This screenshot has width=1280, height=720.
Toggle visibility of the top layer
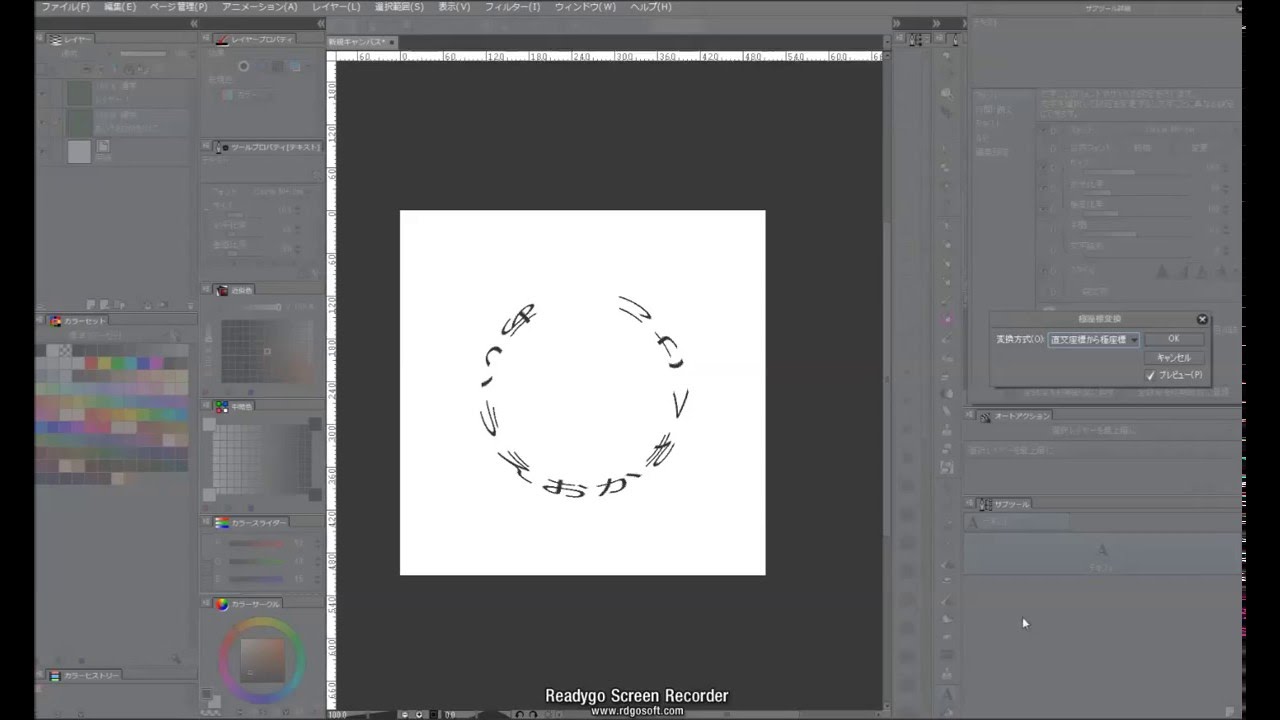(42, 93)
